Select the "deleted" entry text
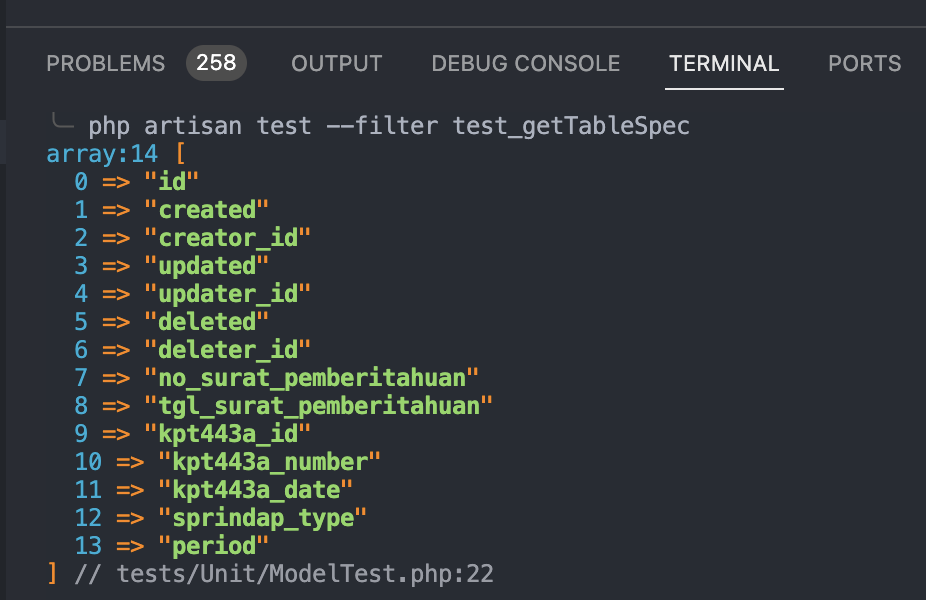The height and width of the screenshot is (600, 926). 207,322
